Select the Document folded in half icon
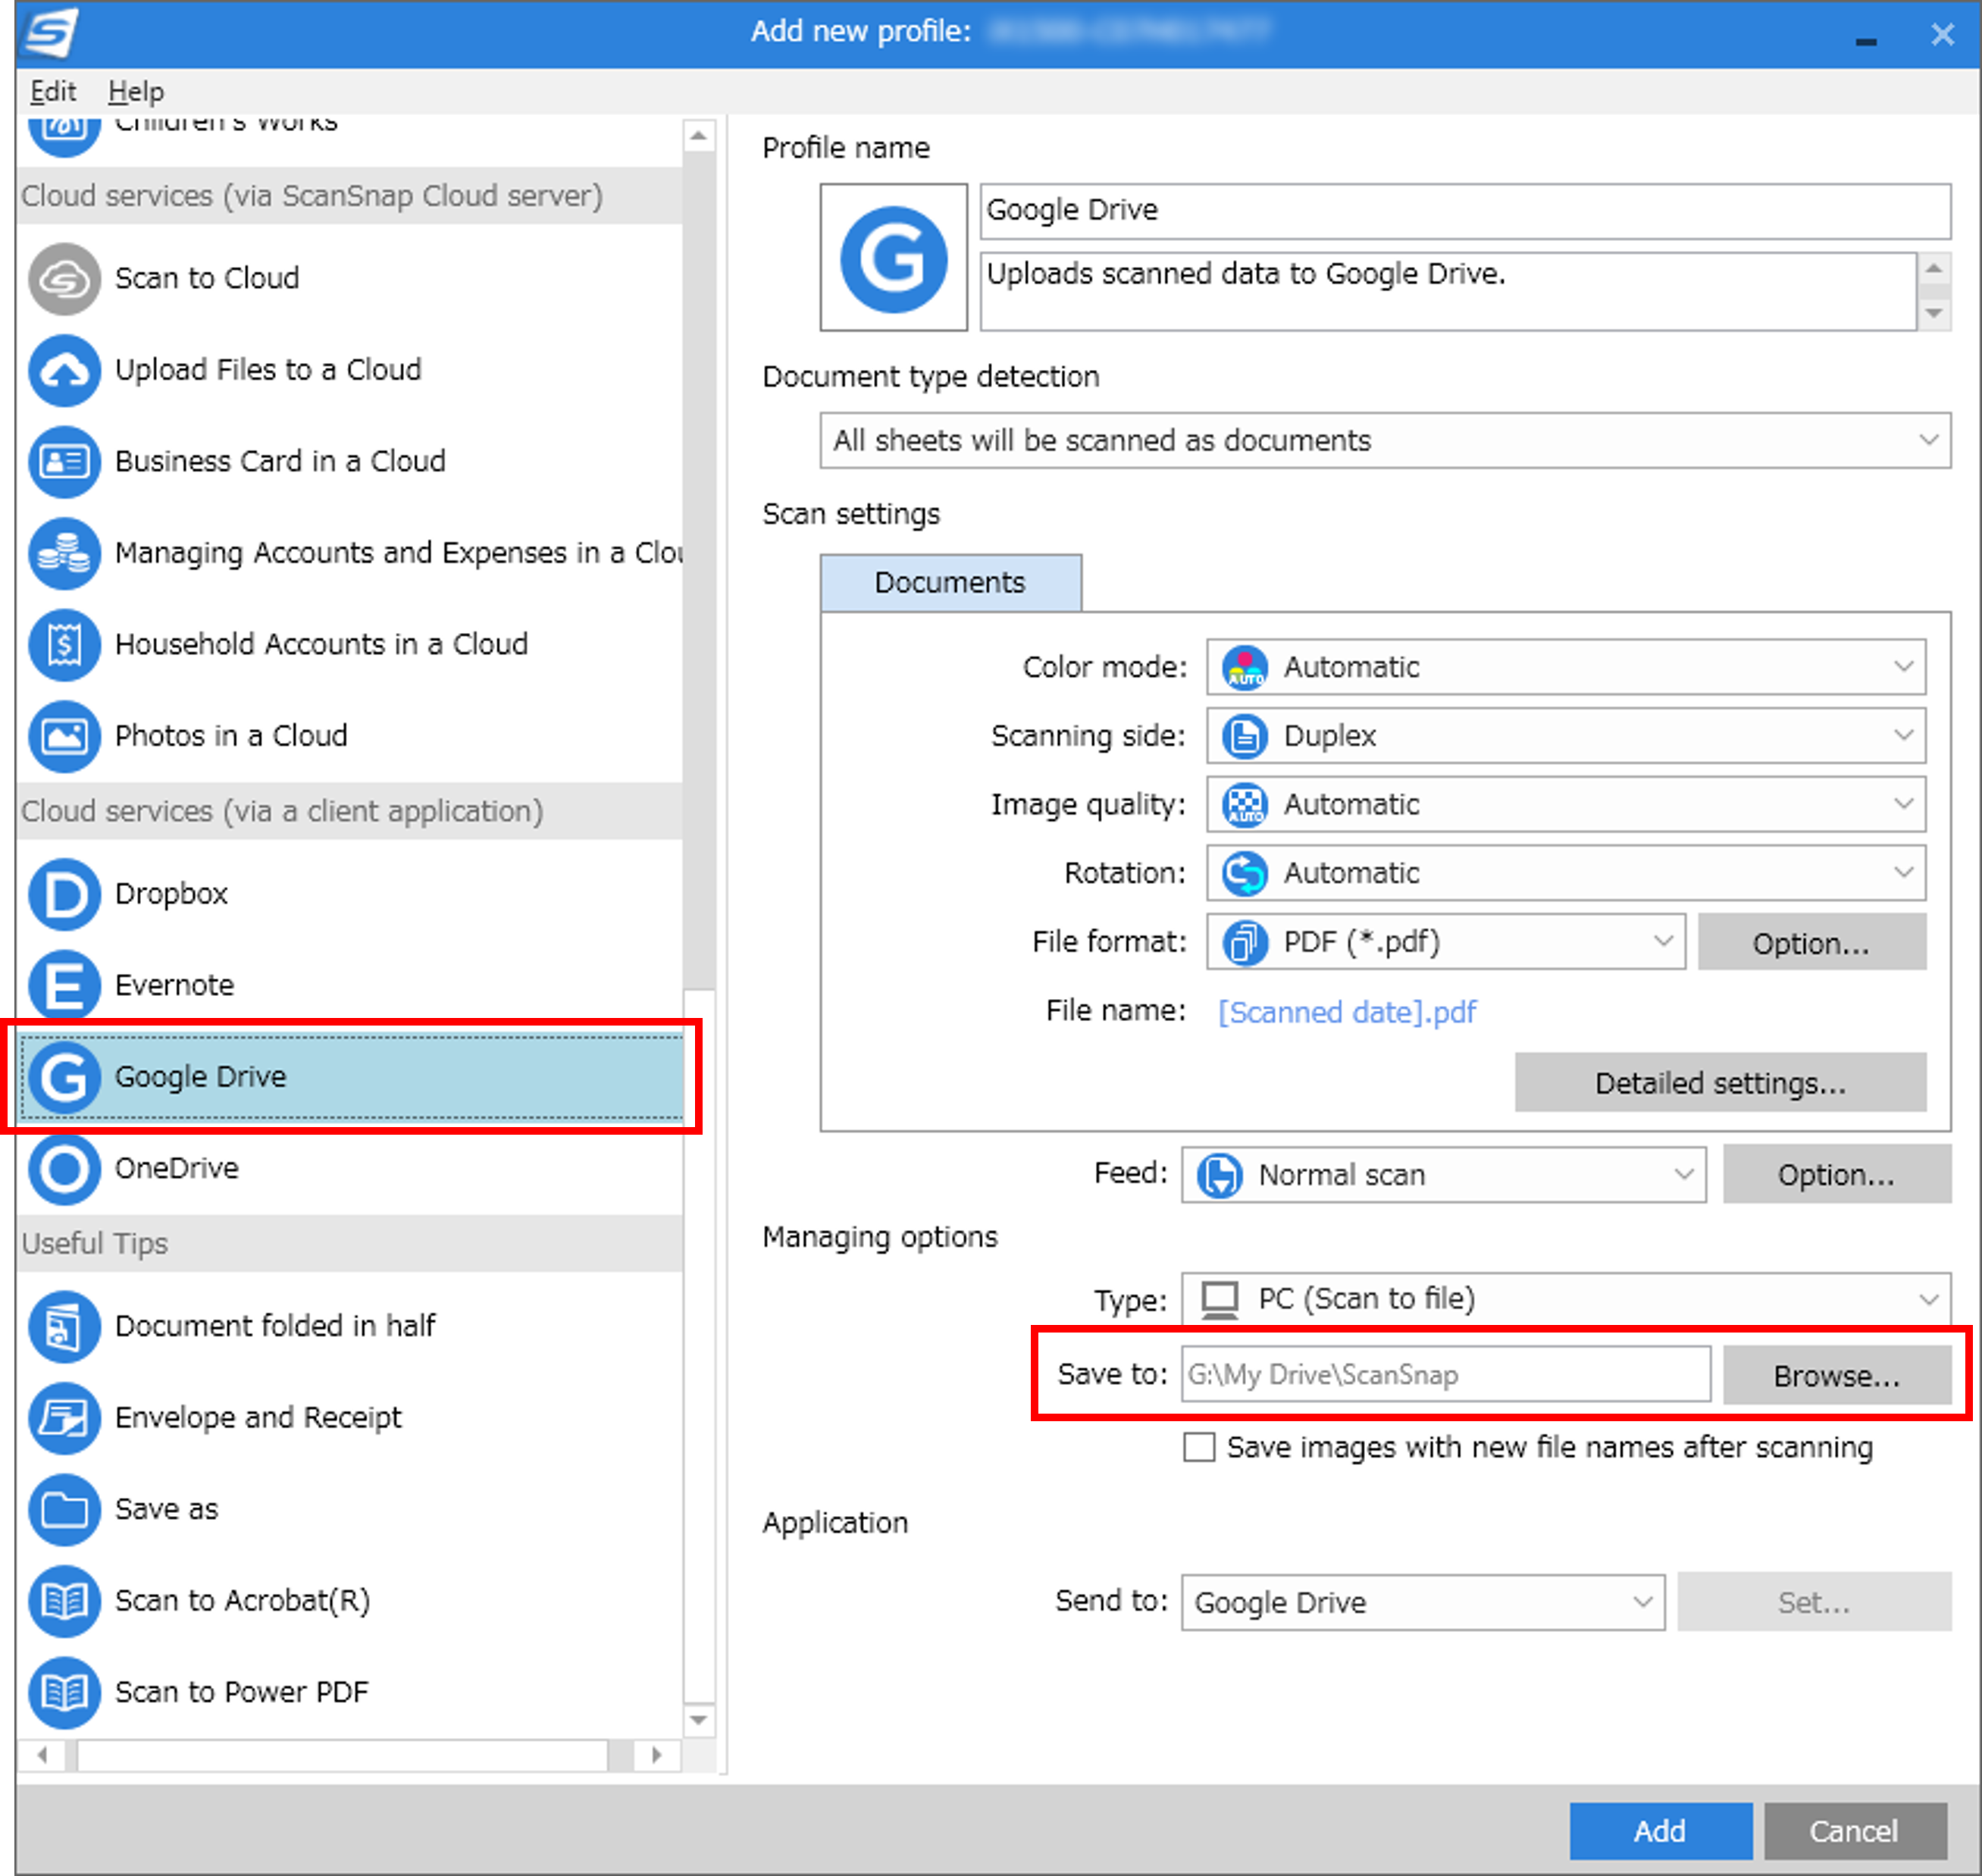Image resolution: width=1982 pixels, height=1876 pixels. [x=64, y=1327]
